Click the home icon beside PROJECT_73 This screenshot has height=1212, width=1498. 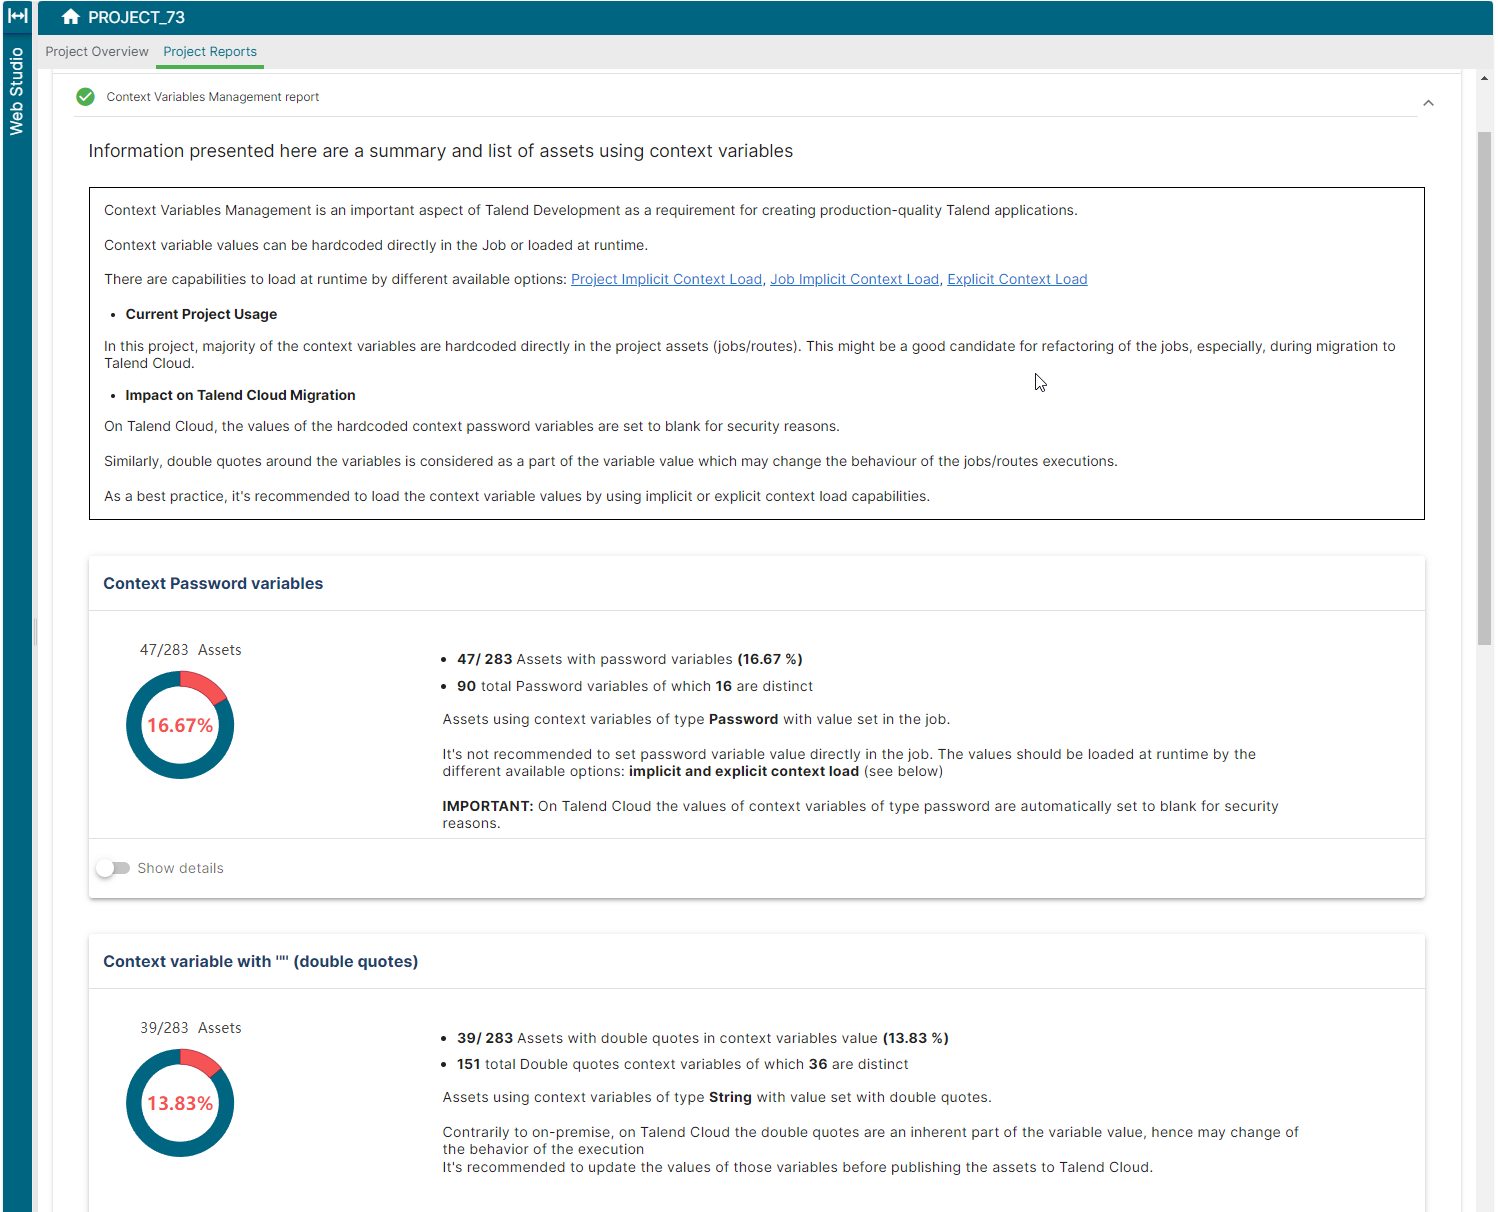coord(70,16)
